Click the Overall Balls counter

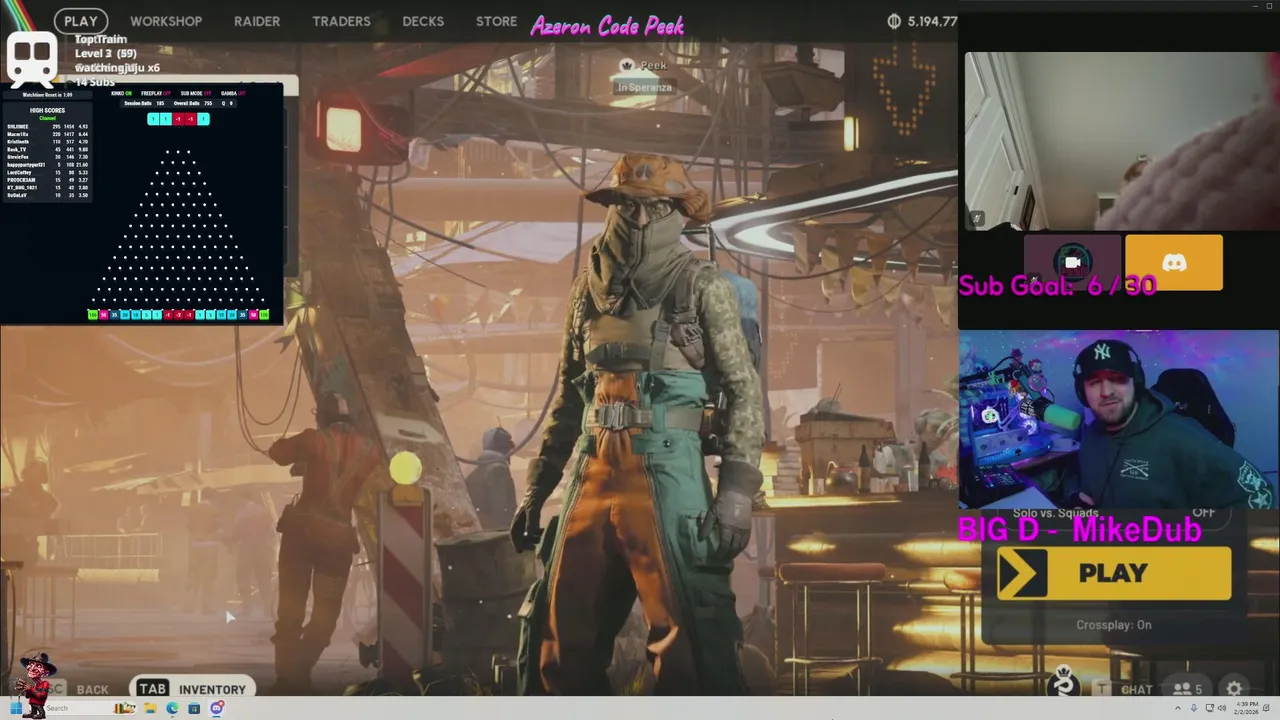tap(194, 103)
